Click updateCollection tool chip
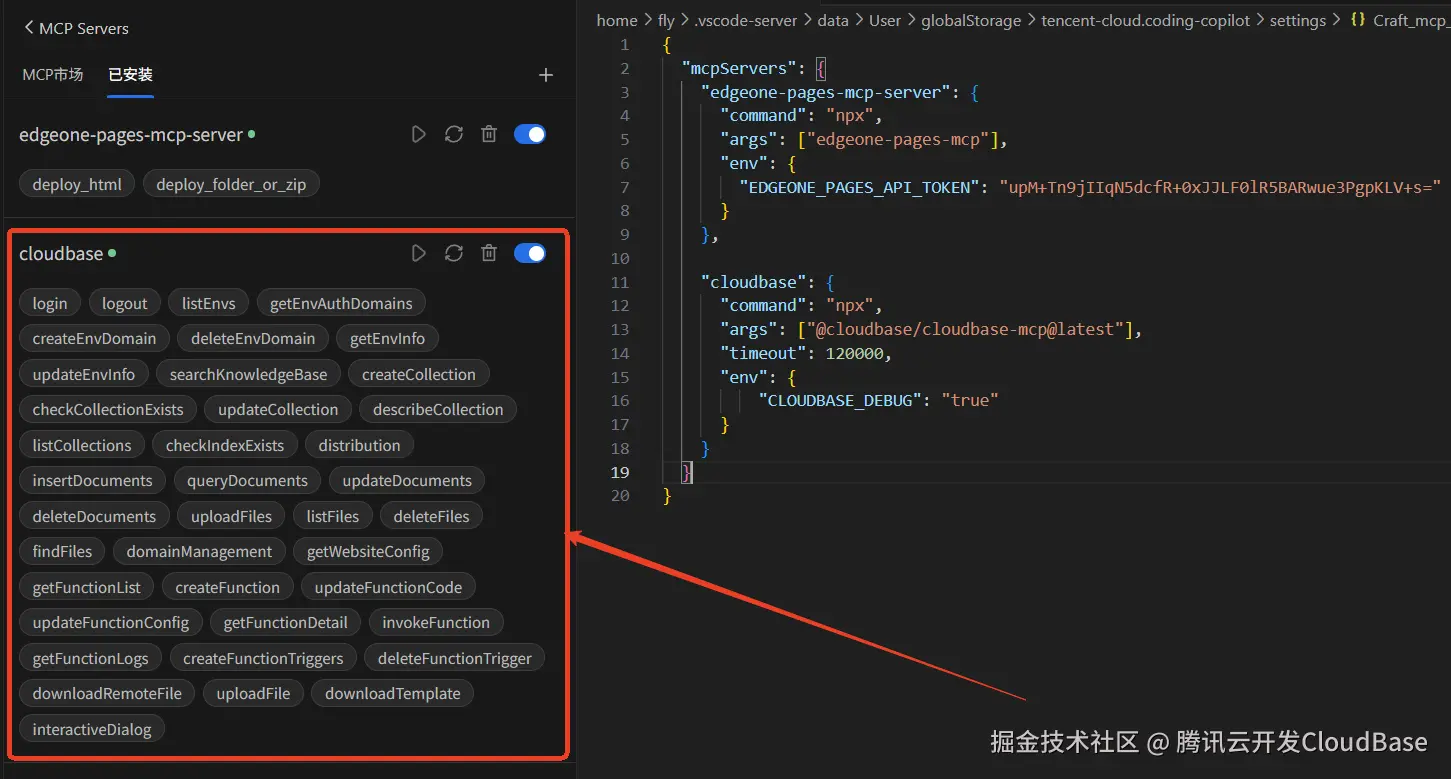Image resolution: width=1451 pixels, height=779 pixels. pos(278,409)
